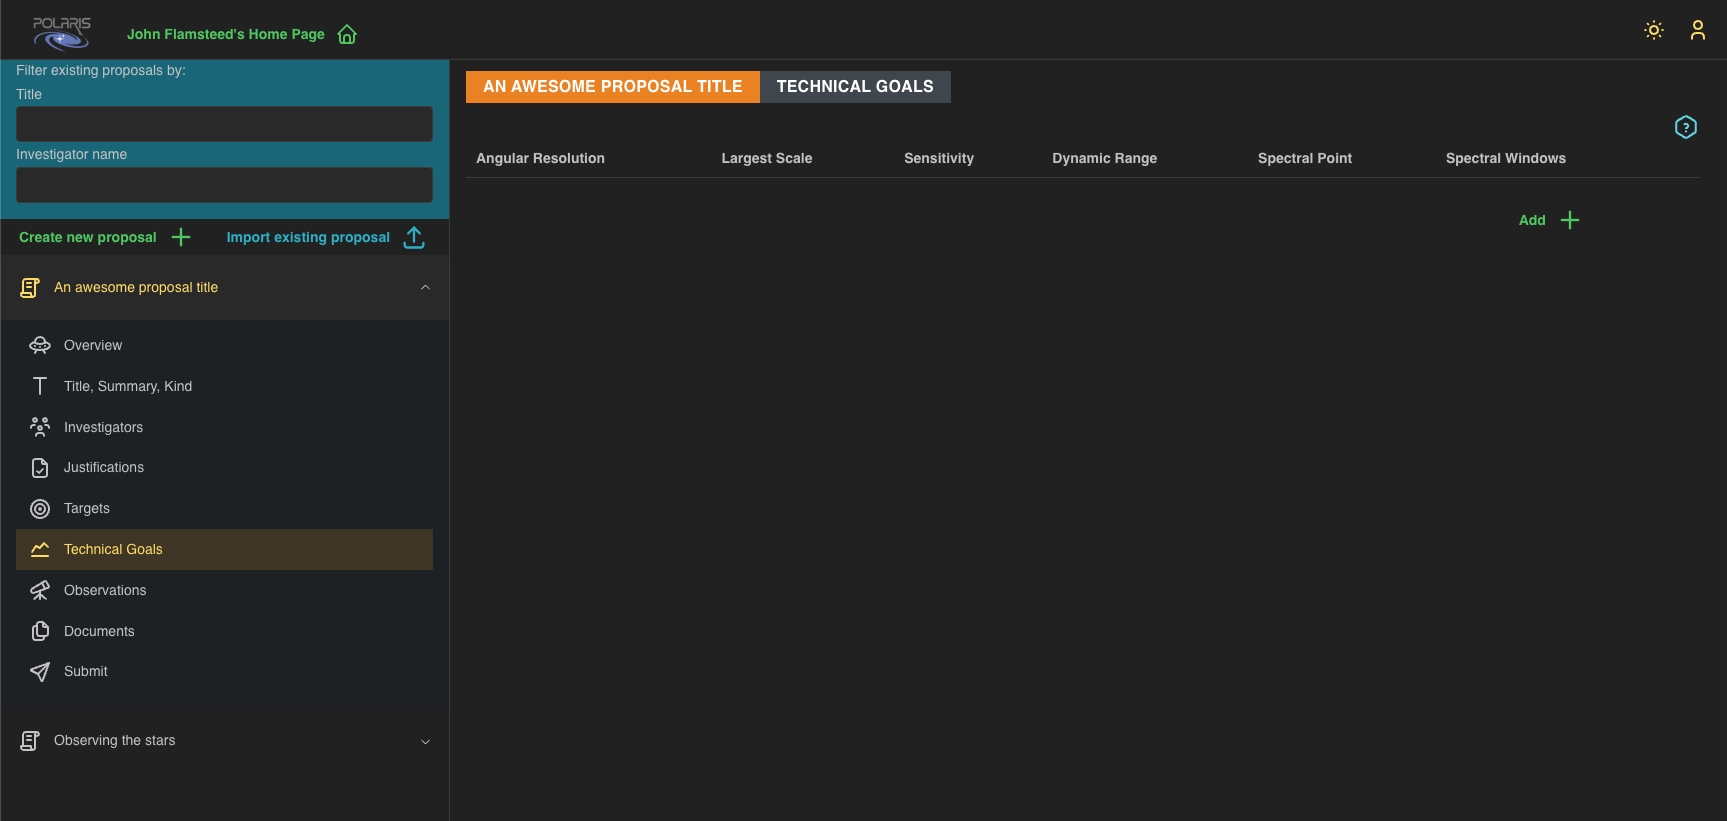This screenshot has width=1727, height=821.
Task: Click the help hexagon question icon
Action: point(1686,127)
